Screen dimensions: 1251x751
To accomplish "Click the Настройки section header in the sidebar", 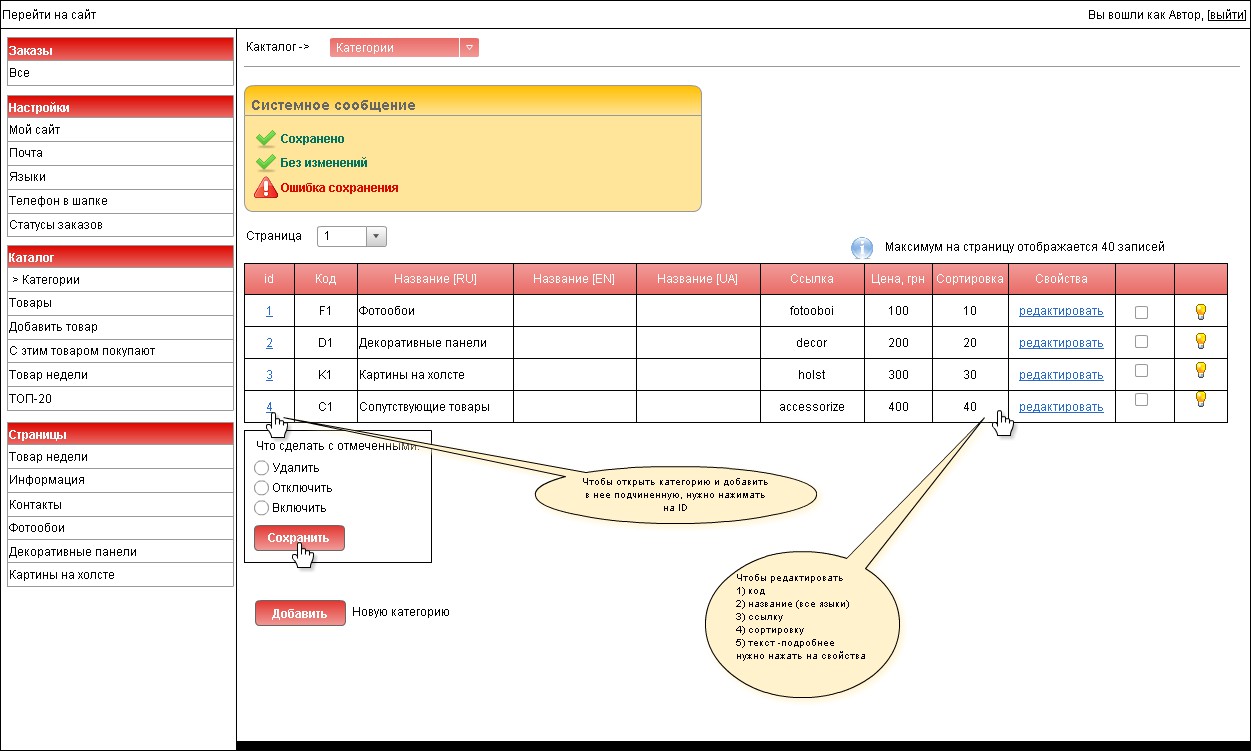I will click(120, 107).
